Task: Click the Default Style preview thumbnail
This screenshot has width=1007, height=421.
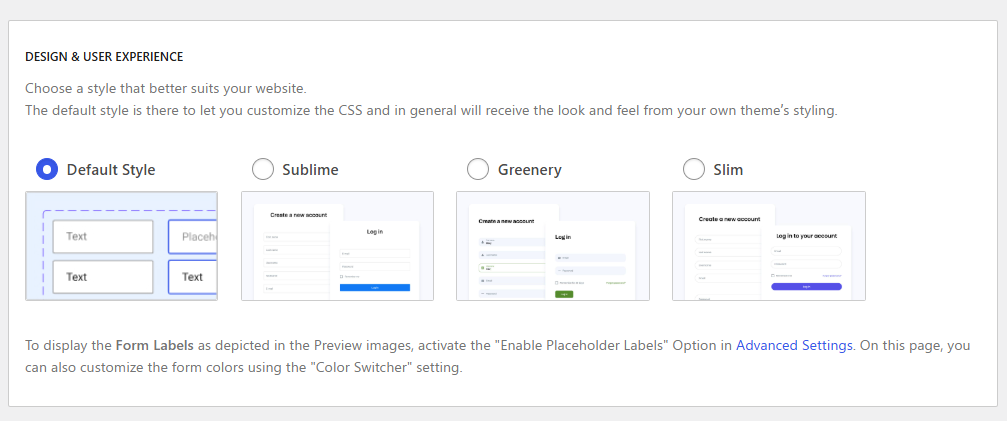Action: (x=121, y=246)
